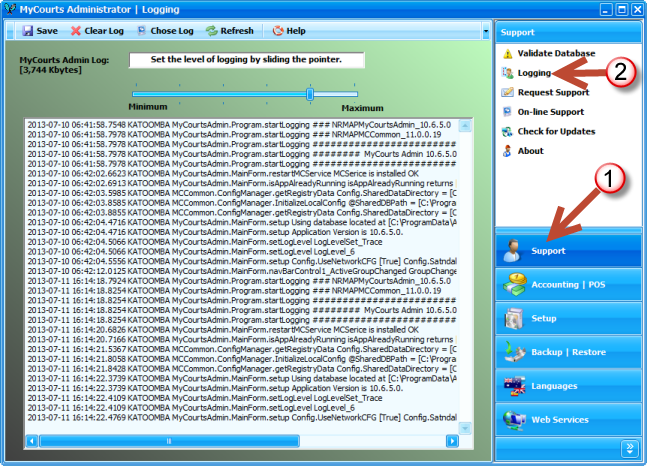The height and width of the screenshot is (466, 647).
Task: Click the logging level slider pointer
Action: click(x=310, y=94)
